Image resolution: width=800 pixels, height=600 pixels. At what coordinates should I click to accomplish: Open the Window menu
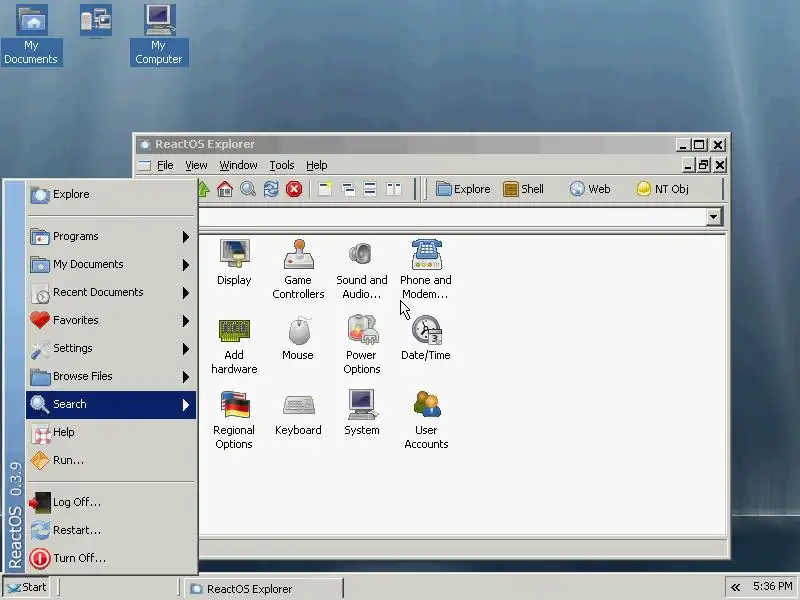pos(238,165)
